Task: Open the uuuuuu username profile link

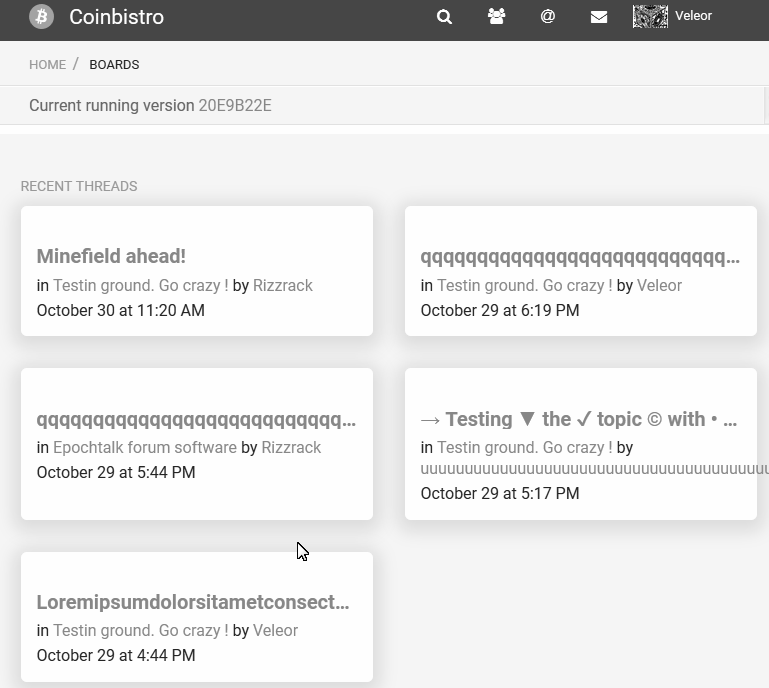Action: click(594, 469)
